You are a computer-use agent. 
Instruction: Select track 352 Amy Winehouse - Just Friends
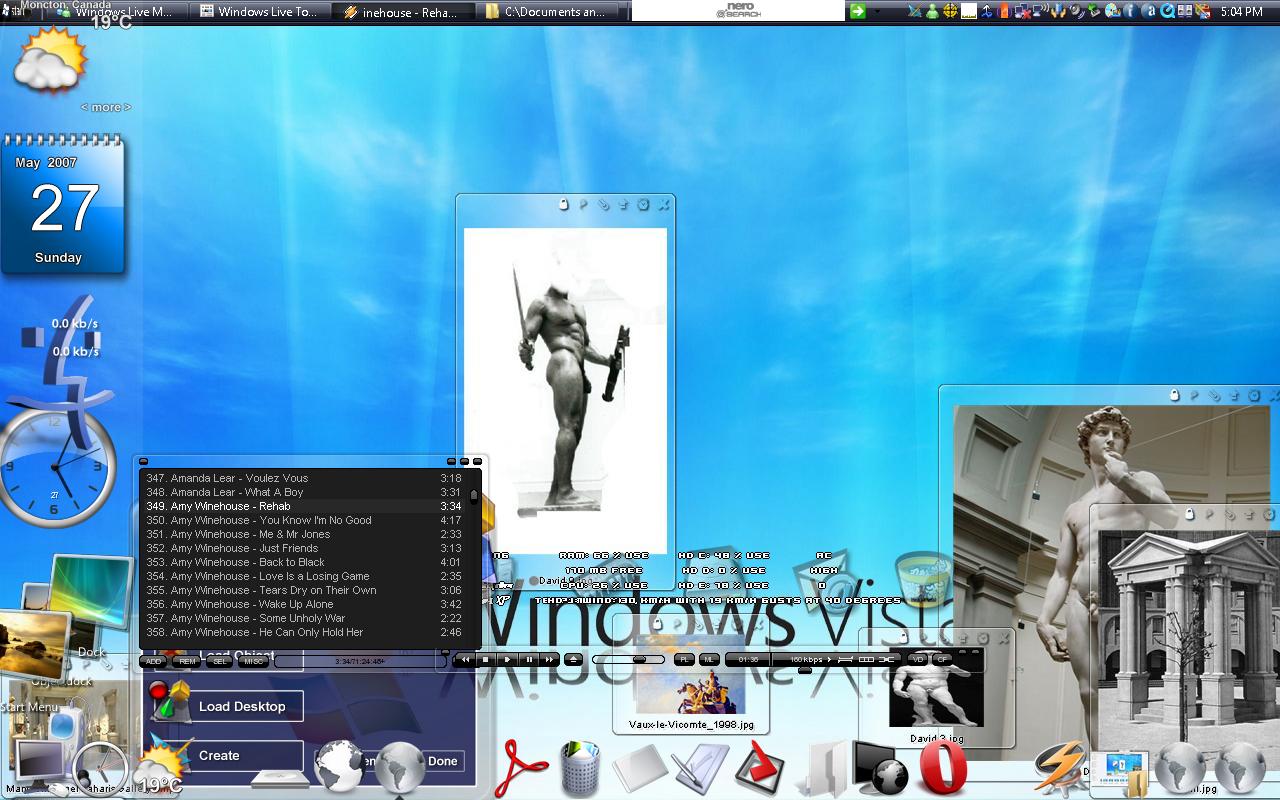point(304,548)
